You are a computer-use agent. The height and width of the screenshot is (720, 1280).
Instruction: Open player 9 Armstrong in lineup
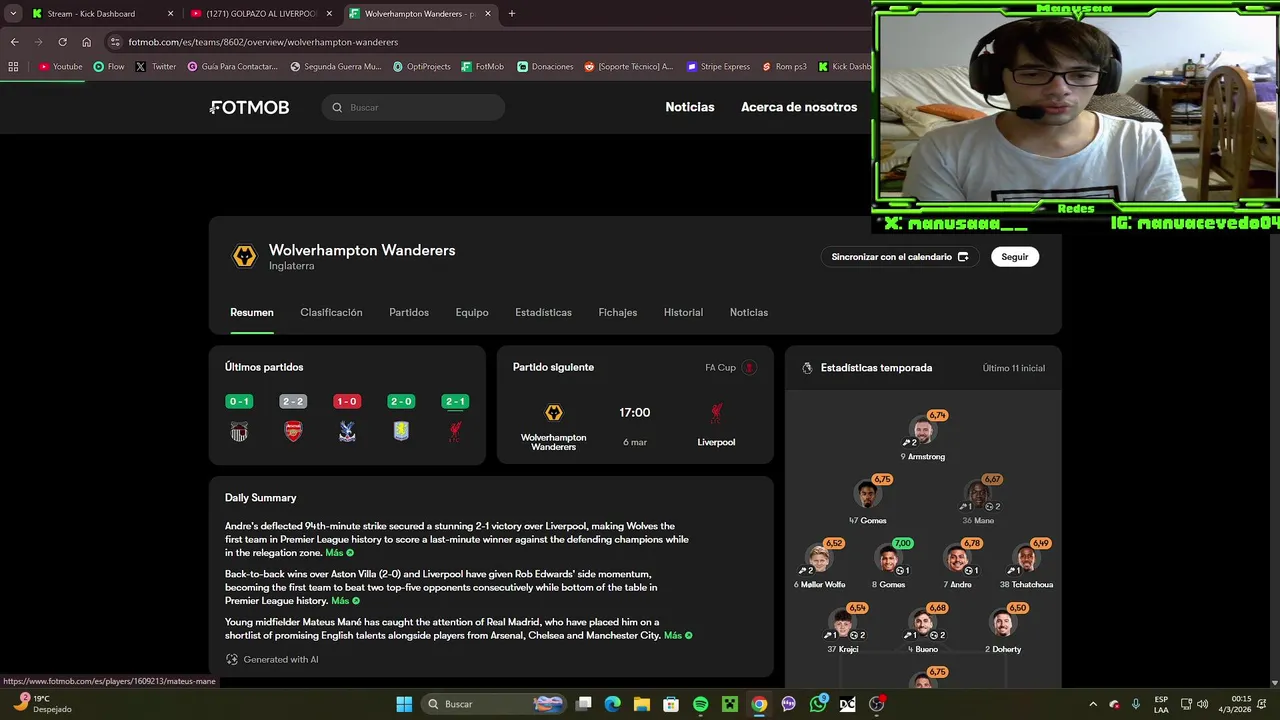click(923, 437)
